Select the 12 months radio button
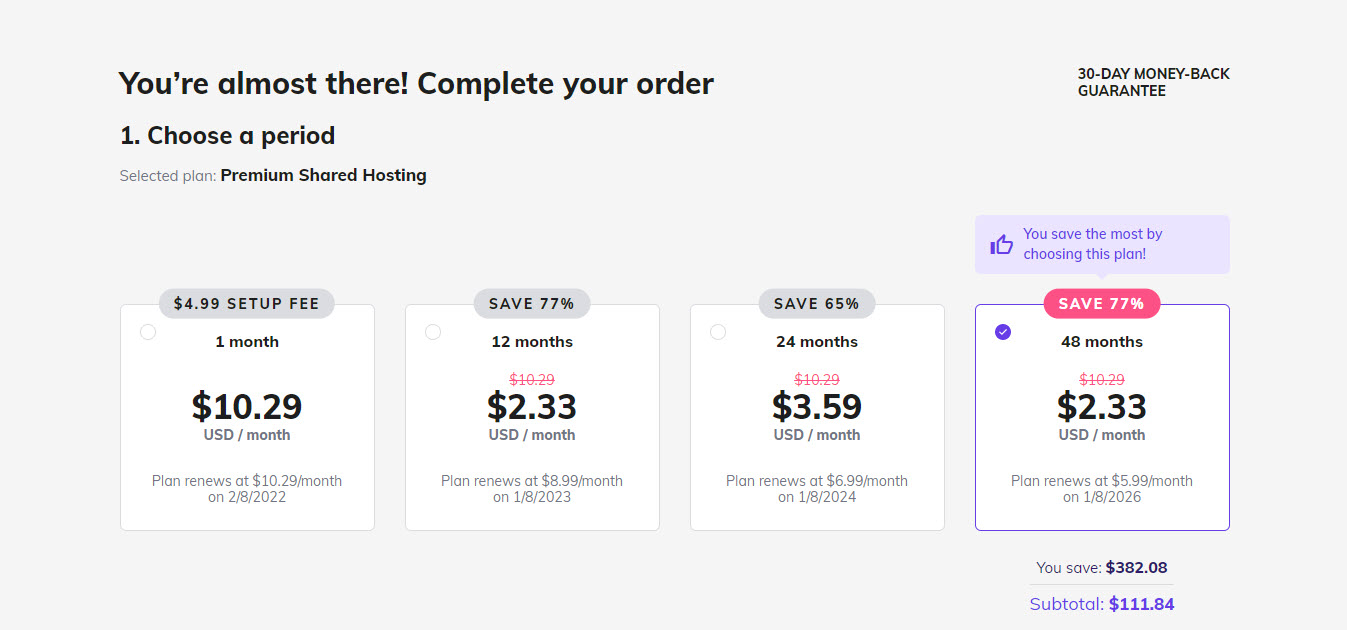 coord(433,332)
